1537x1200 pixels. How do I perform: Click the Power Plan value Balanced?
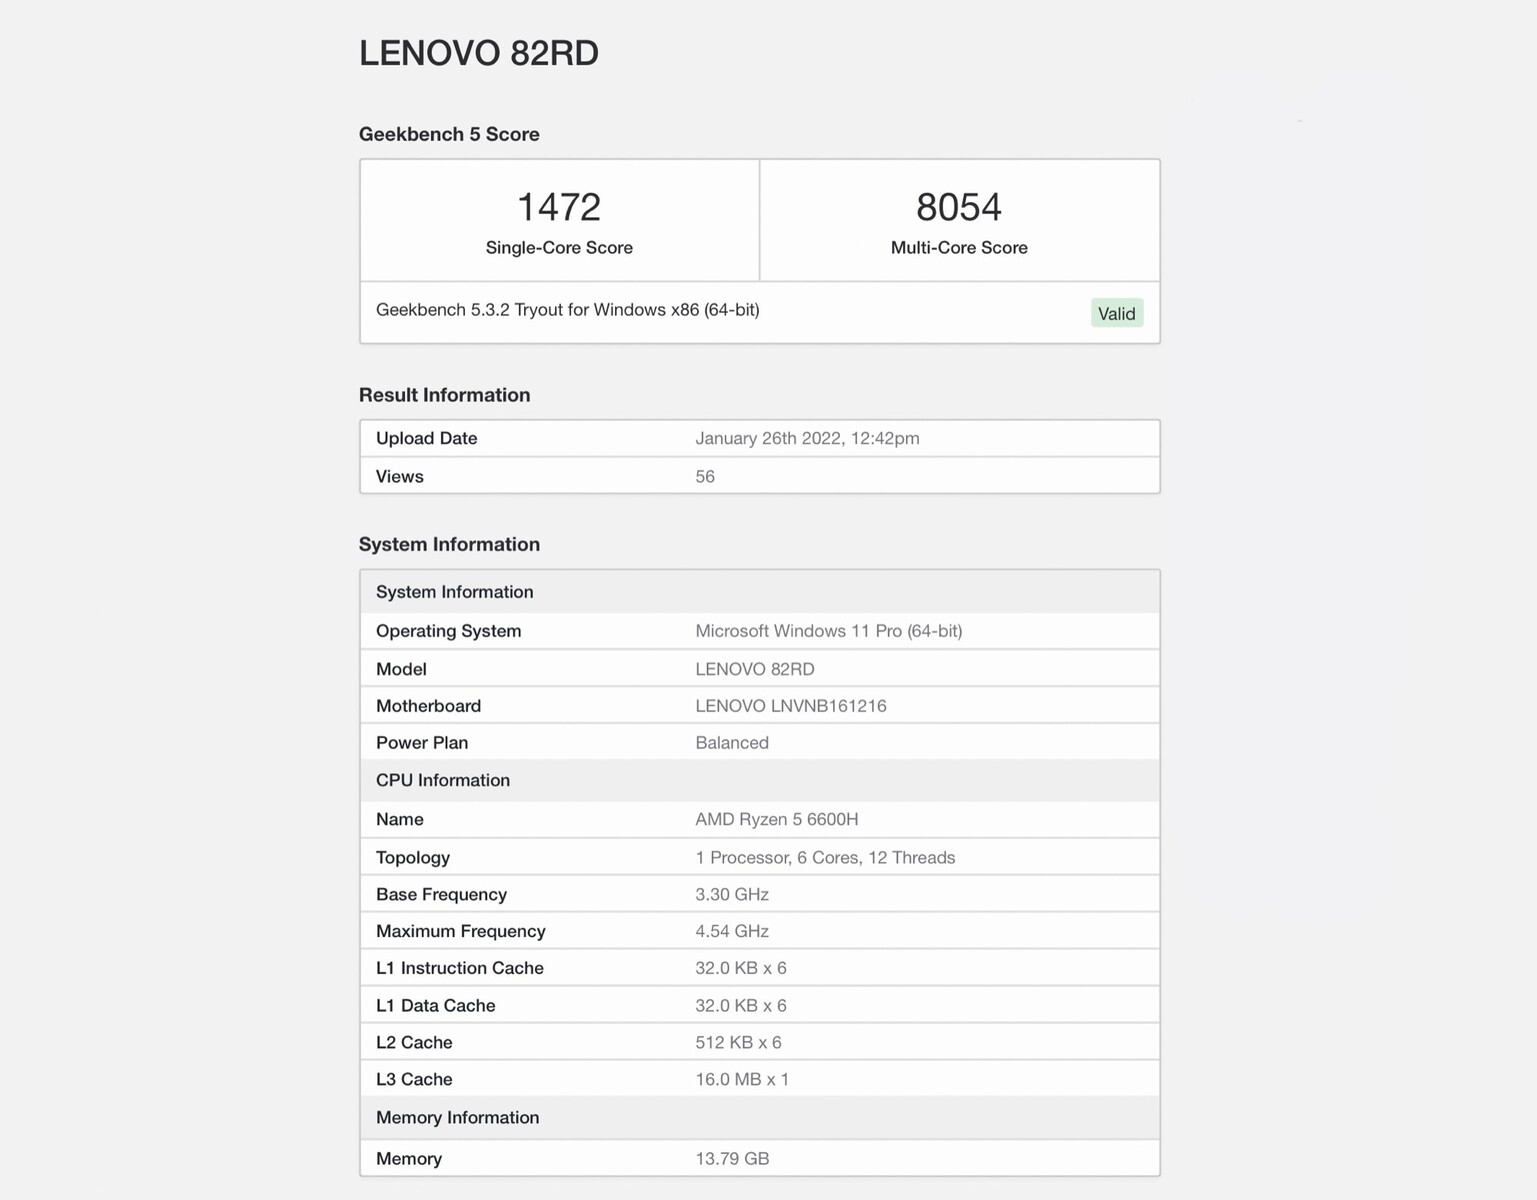(732, 743)
